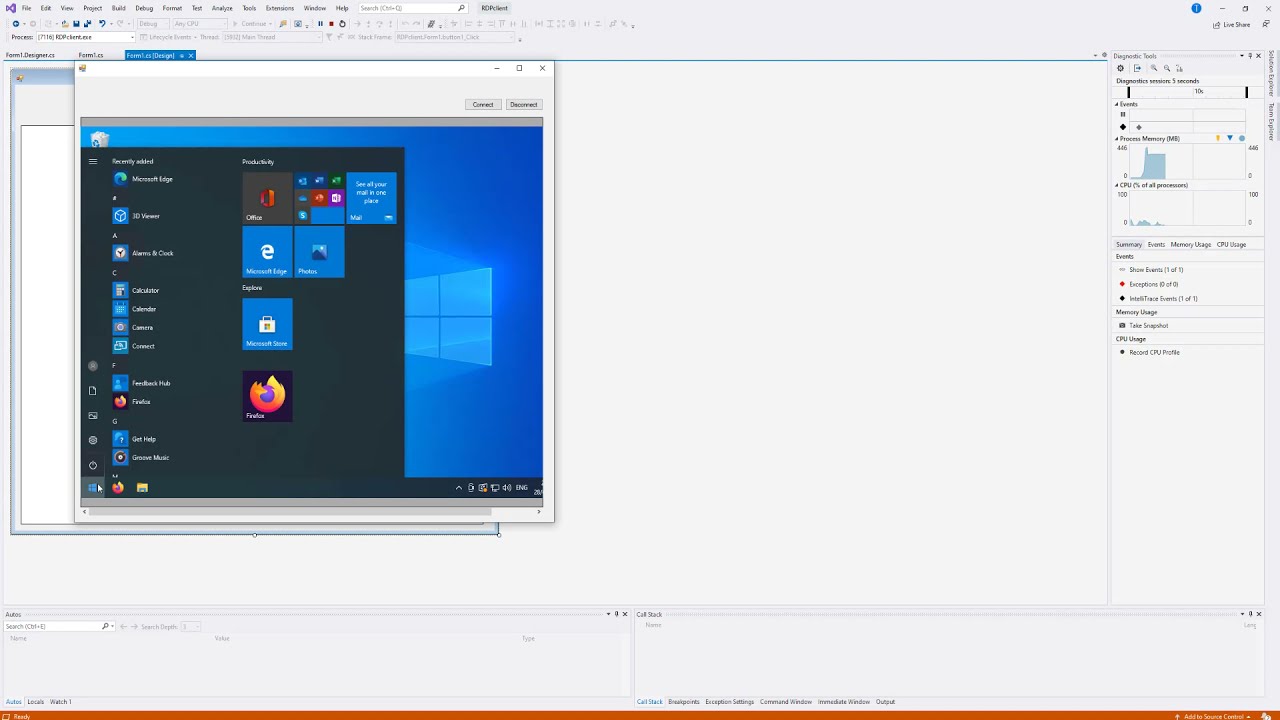Open the Photos tile in remote Start menu
The height and width of the screenshot is (720, 1280).
[x=319, y=252]
